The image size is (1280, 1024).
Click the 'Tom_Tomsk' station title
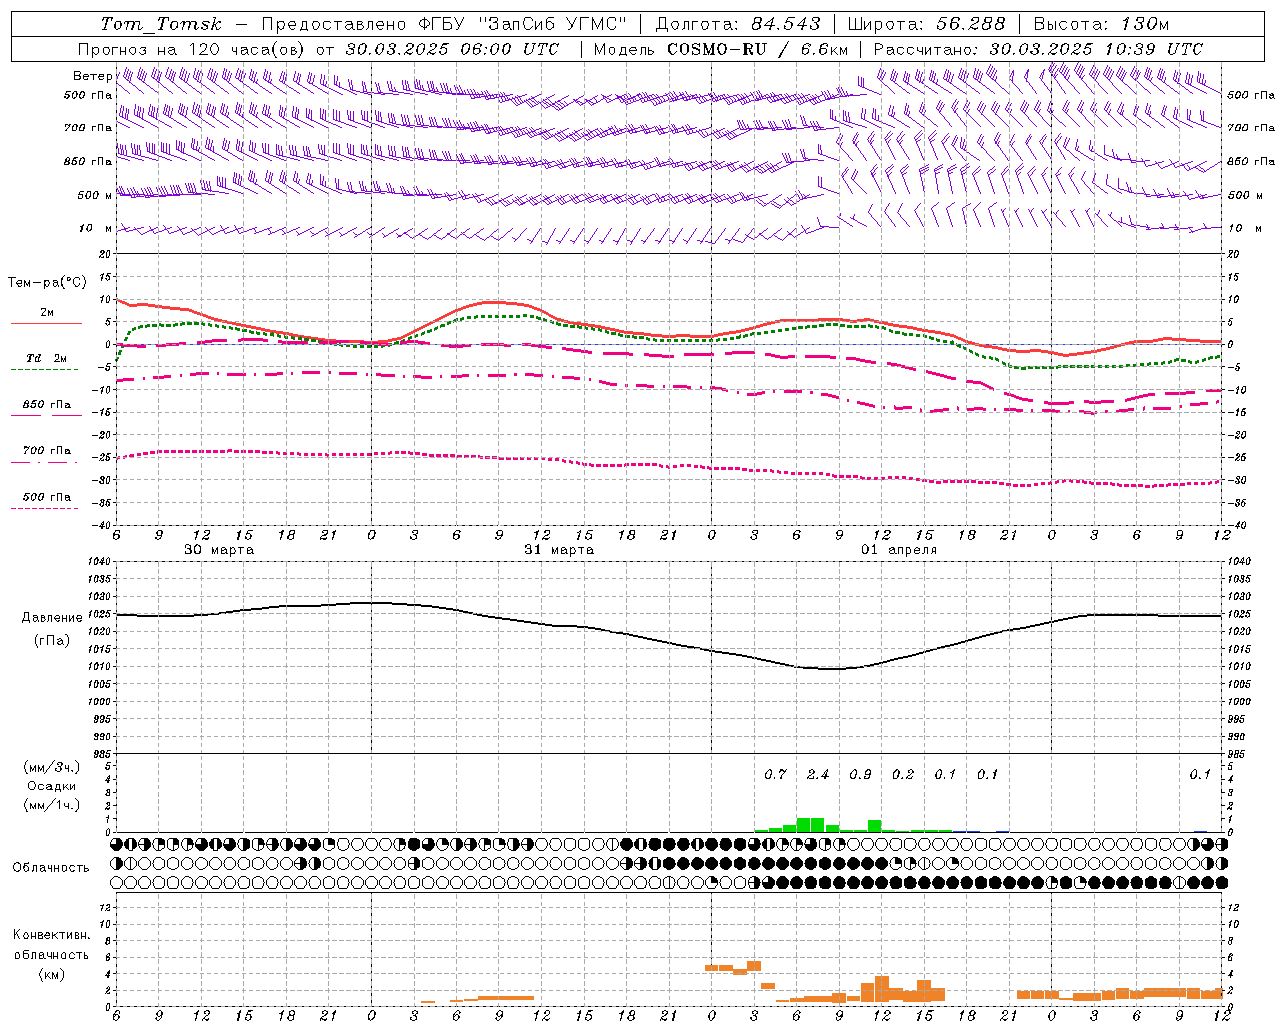pyautogui.click(x=161, y=24)
